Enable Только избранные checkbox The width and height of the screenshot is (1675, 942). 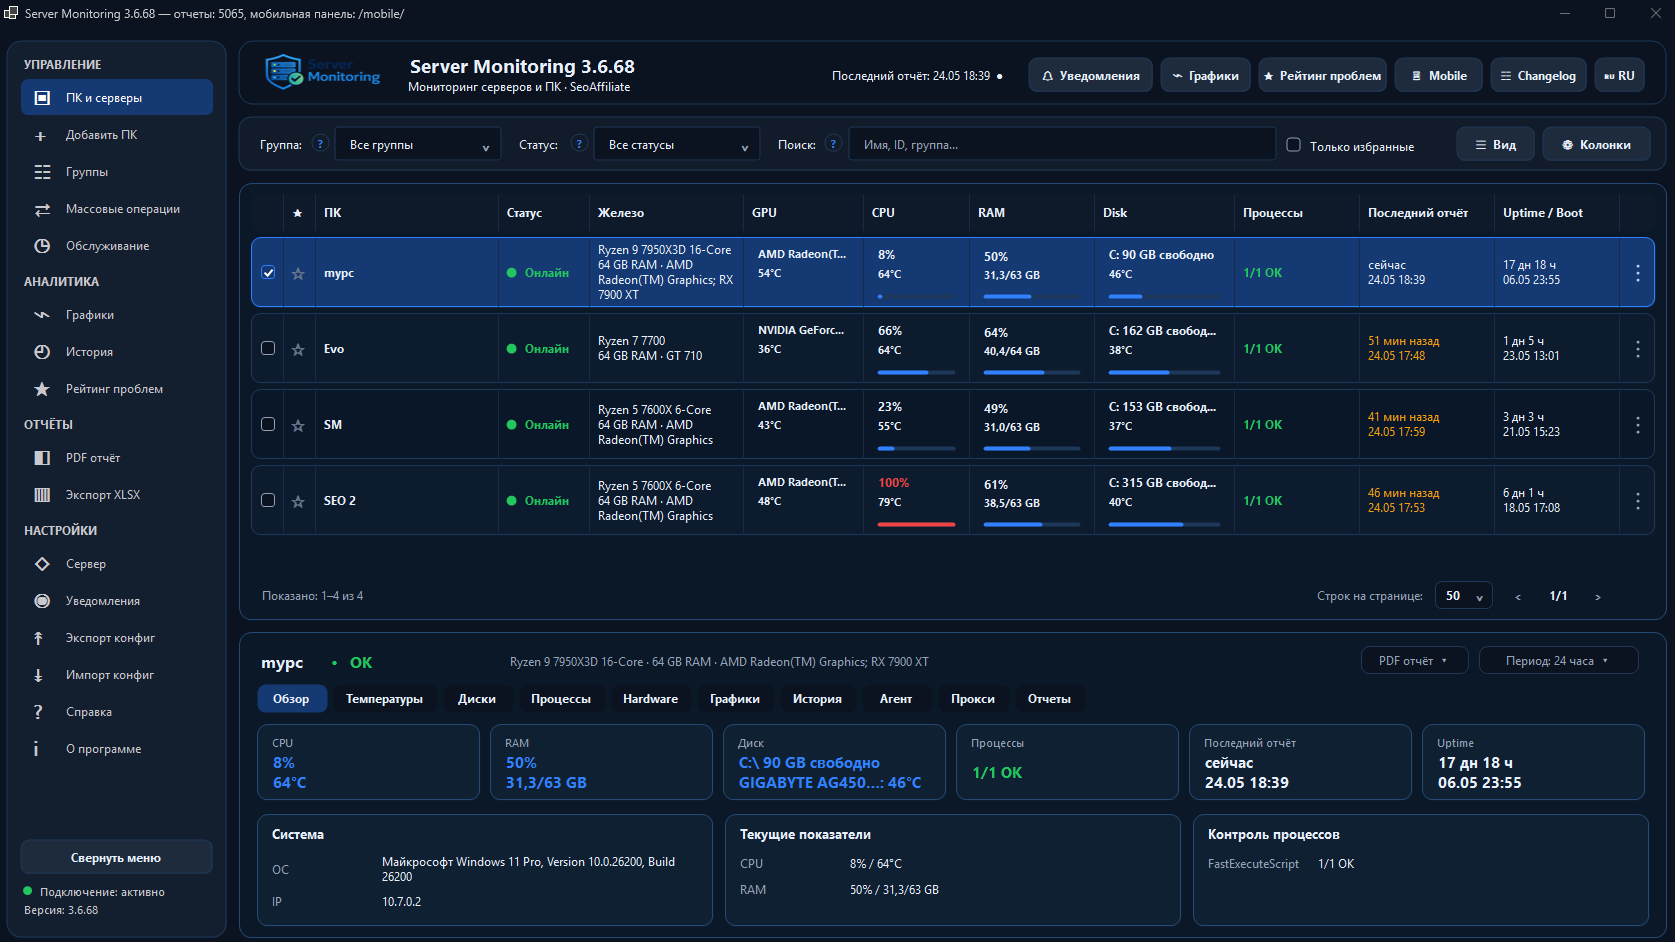coord(1293,145)
